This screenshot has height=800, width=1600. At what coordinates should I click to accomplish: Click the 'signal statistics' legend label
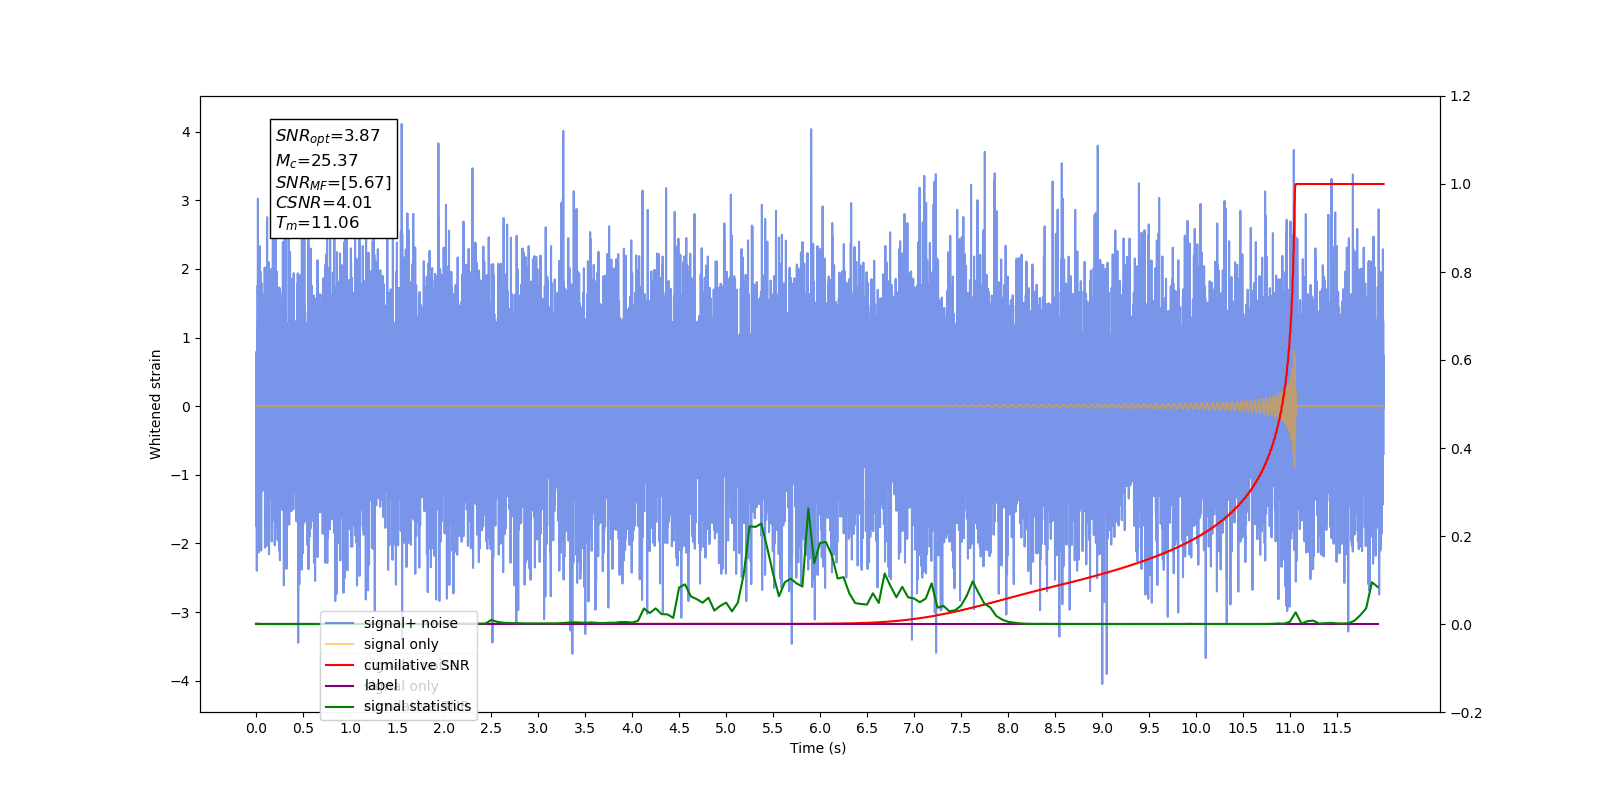(417, 706)
